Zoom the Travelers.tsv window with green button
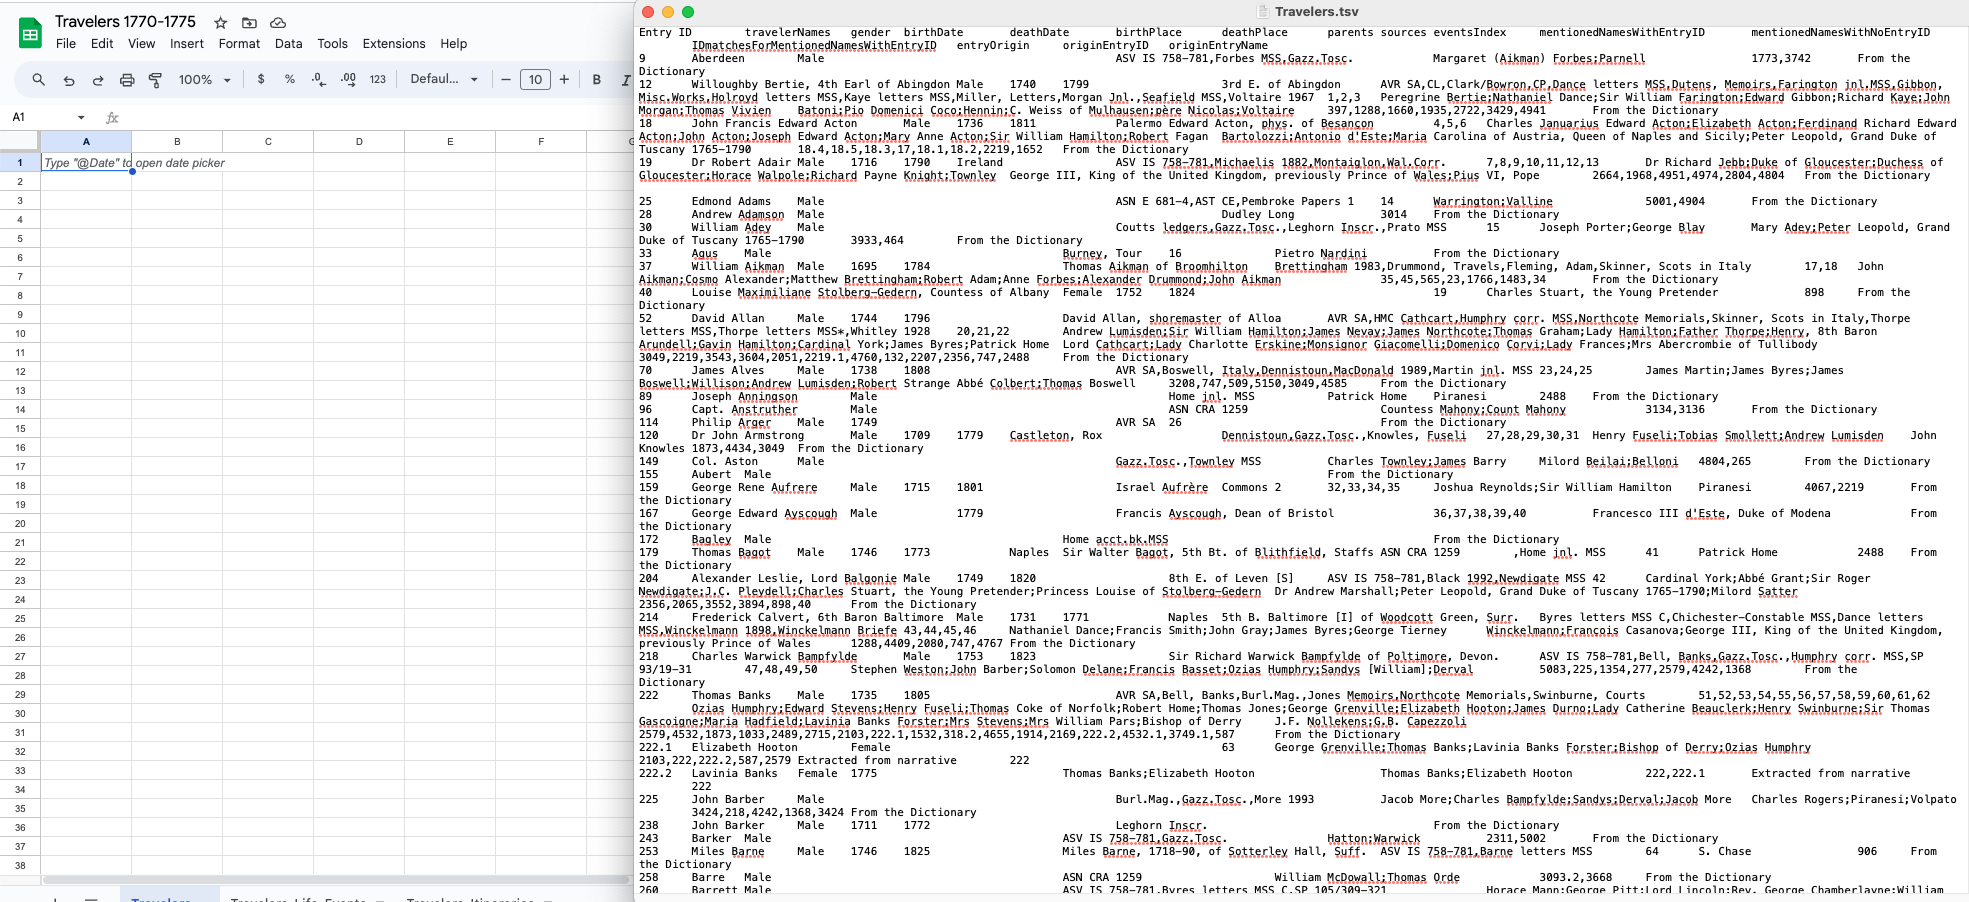Viewport: 1969px width, 902px height. point(687,12)
